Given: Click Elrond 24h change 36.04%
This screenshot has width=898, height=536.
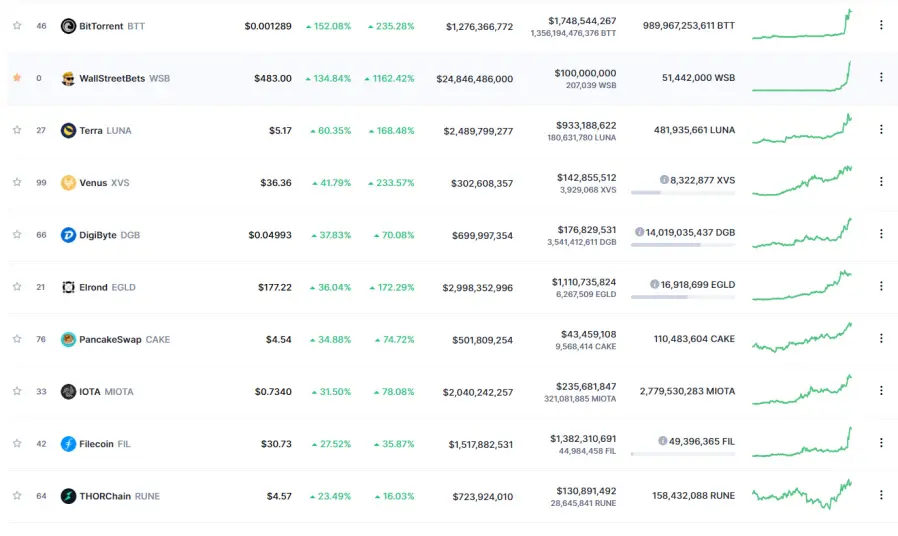Looking at the screenshot, I should tap(330, 287).
